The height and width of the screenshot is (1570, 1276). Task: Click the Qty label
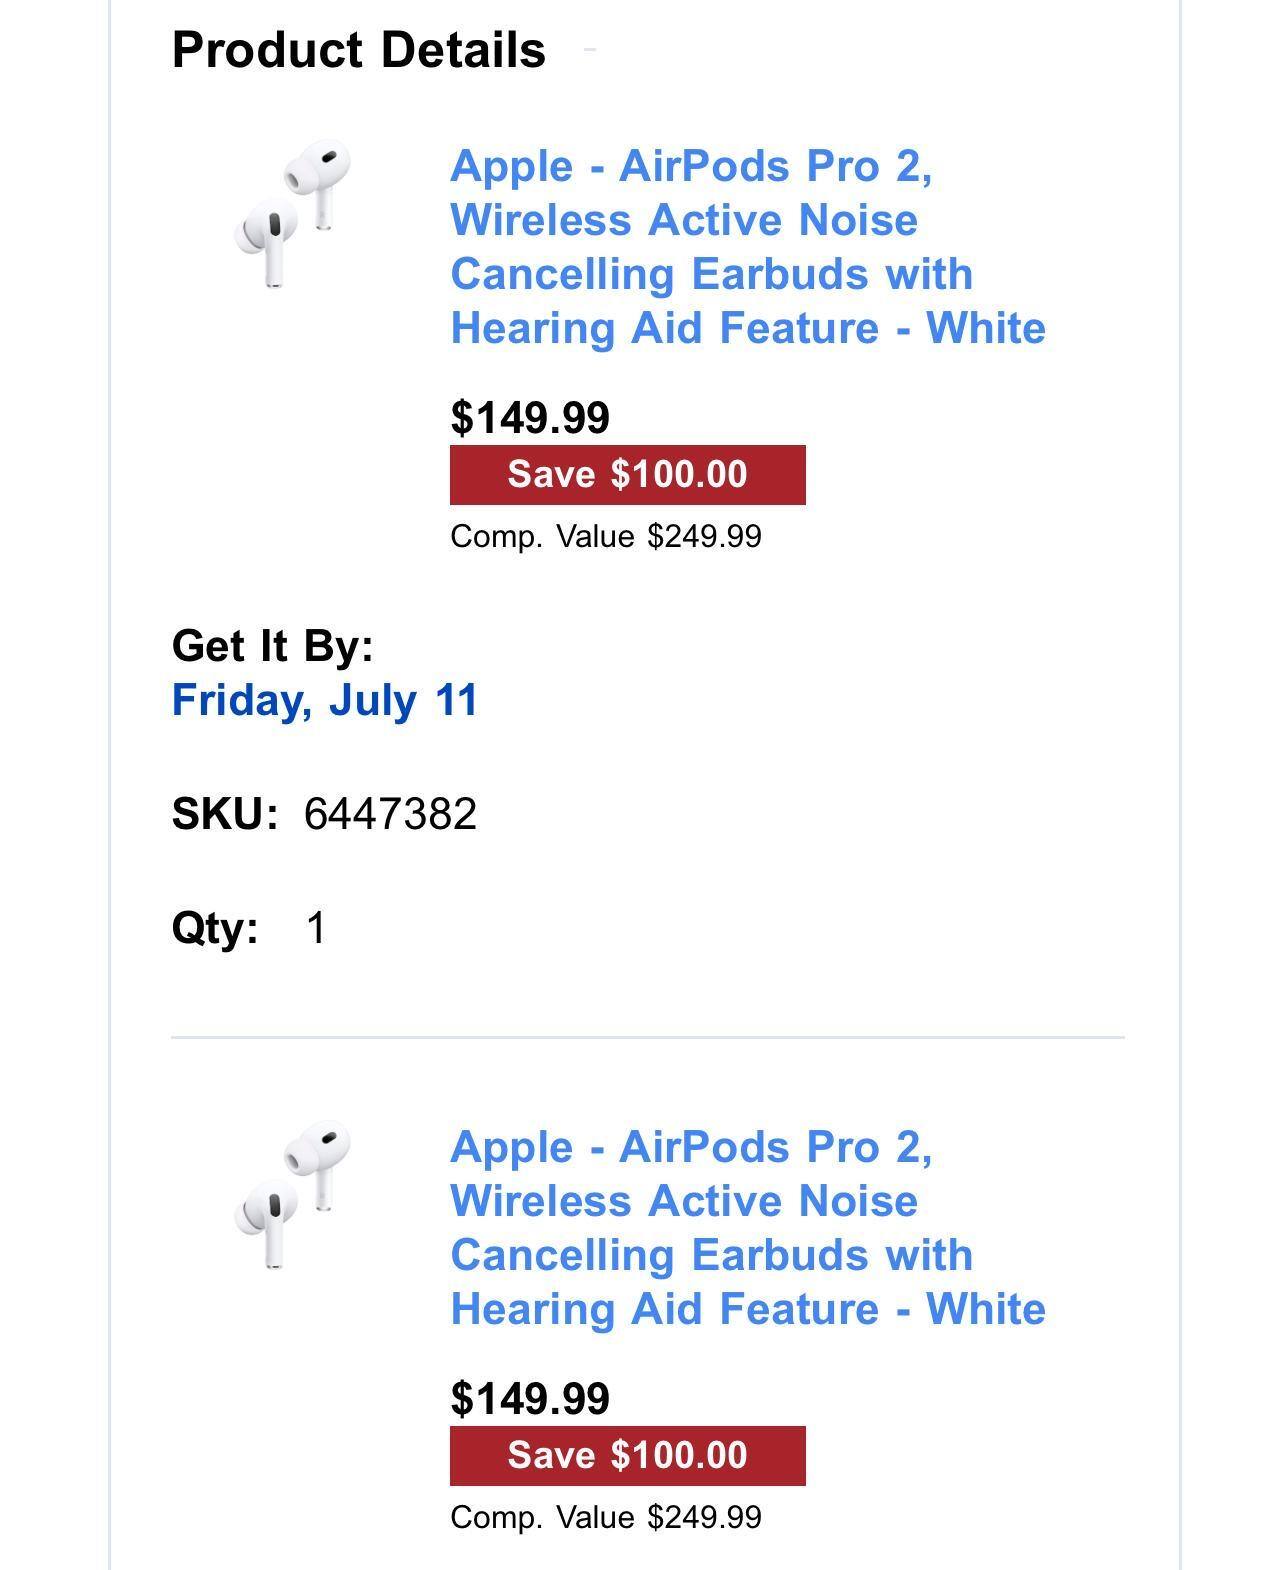pos(215,928)
